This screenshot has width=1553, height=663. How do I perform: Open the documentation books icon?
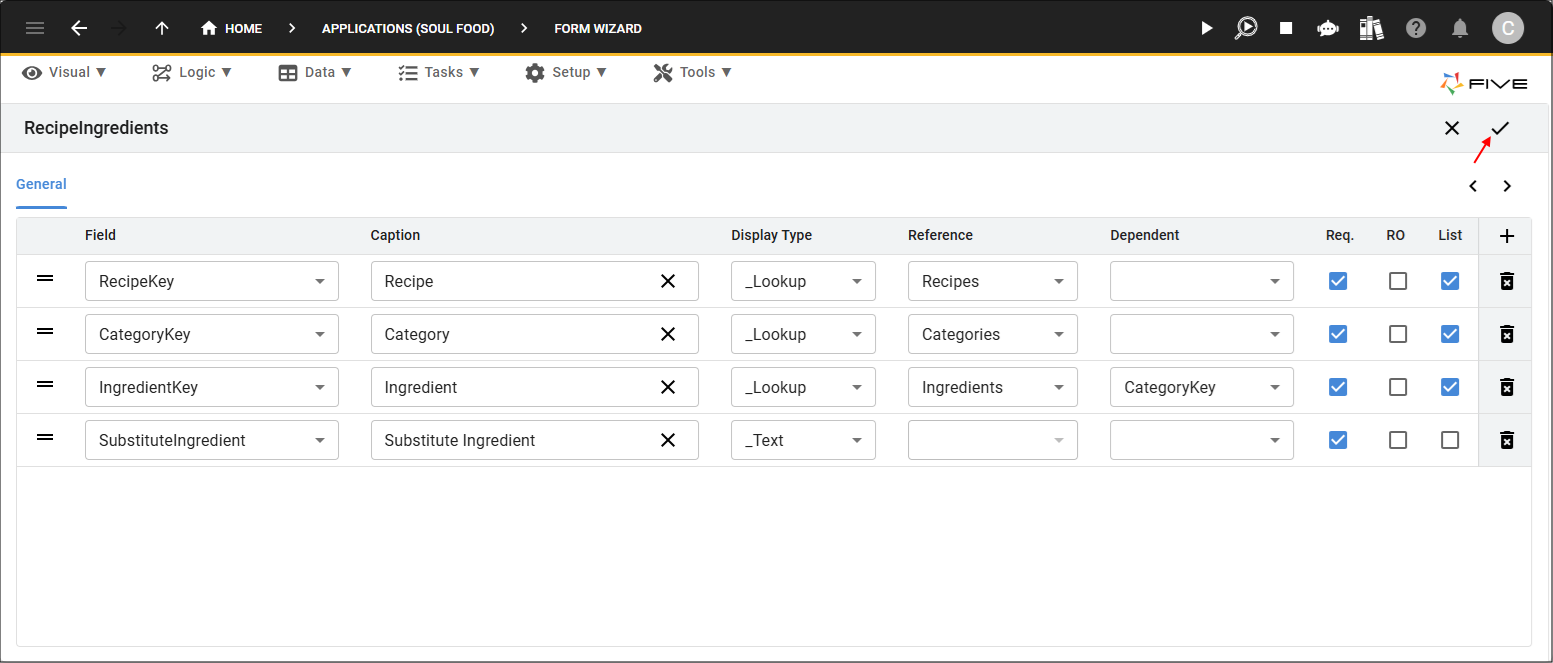click(x=1371, y=28)
